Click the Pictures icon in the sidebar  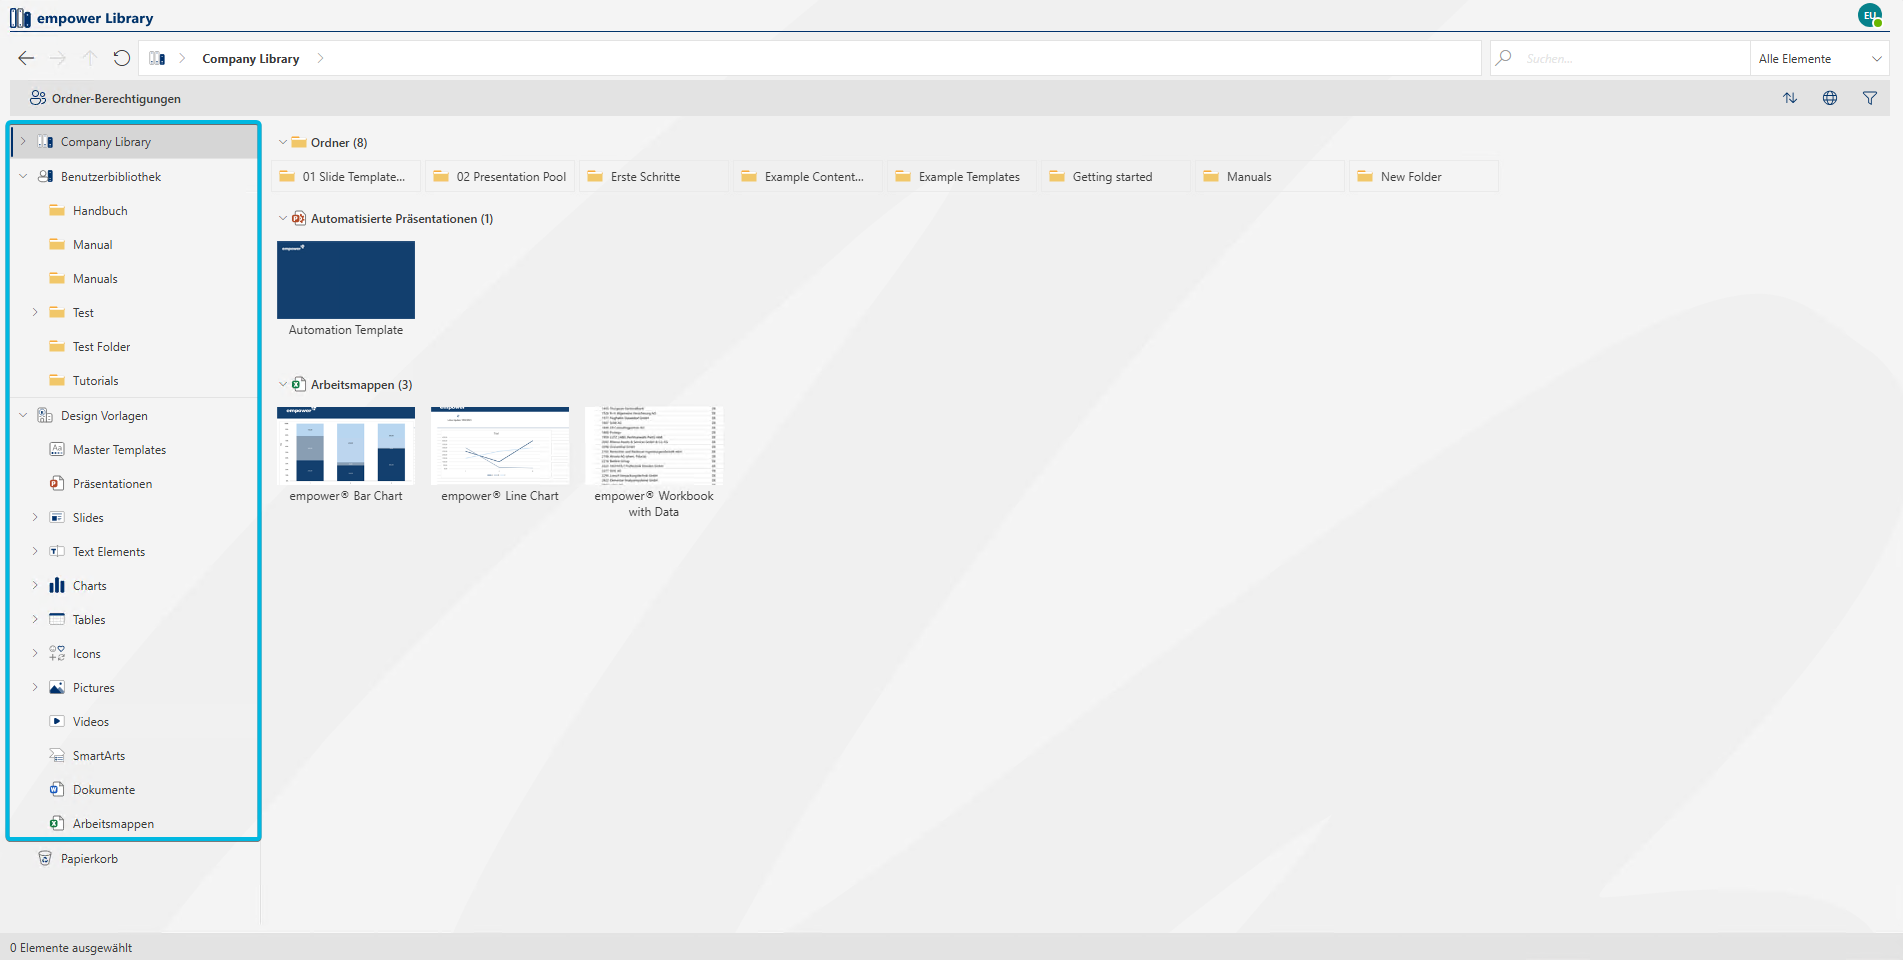coord(57,687)
